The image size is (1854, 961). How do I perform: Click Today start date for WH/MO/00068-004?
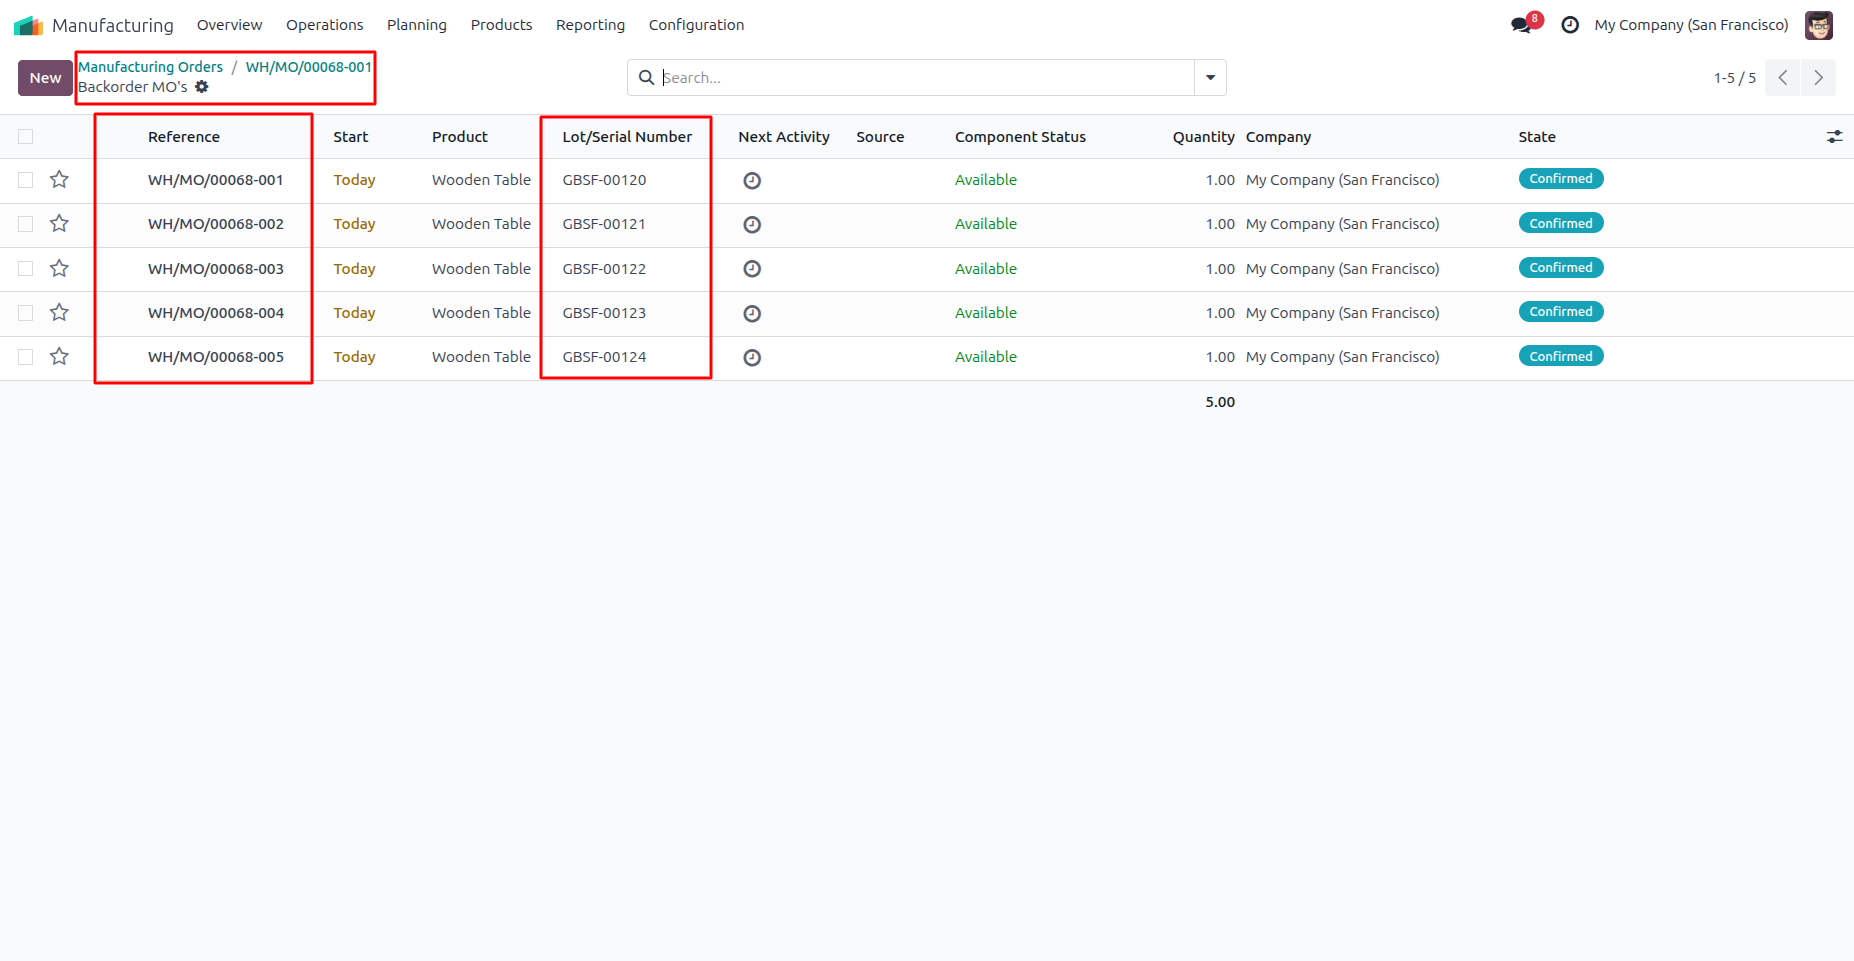[354, 313]
